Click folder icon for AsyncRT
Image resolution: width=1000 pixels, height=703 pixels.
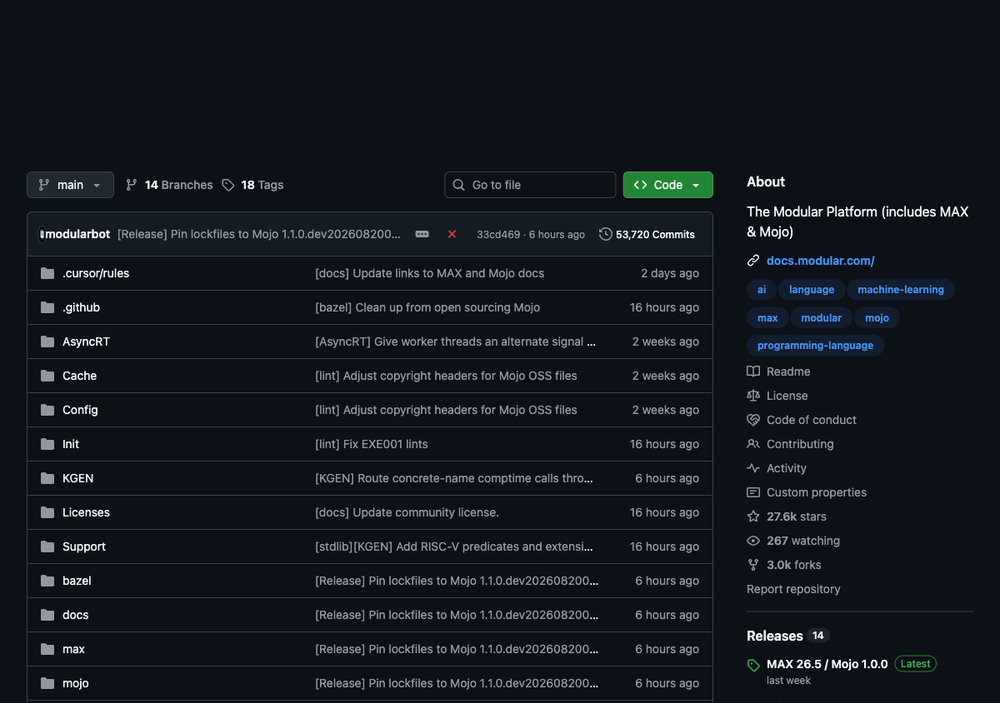coord(47,341)
